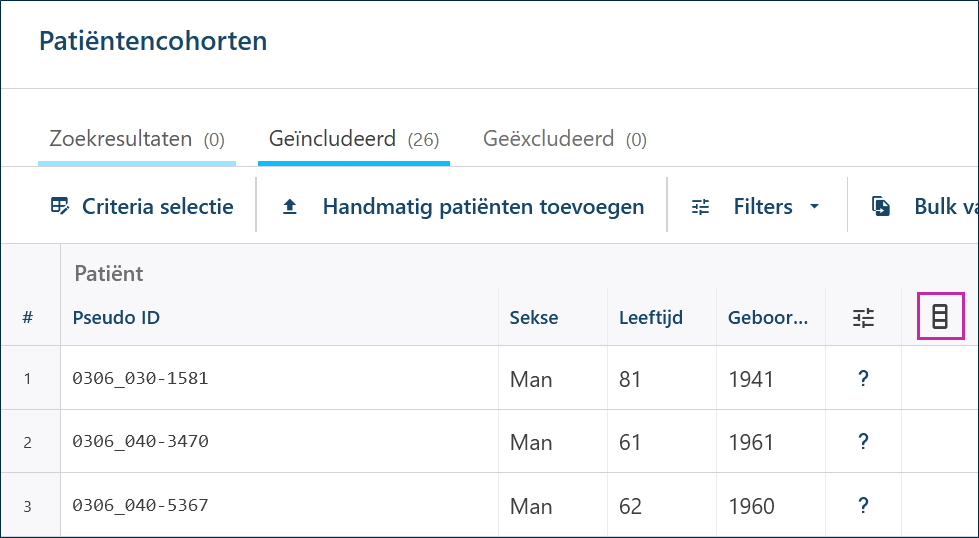Click the question mark for patient 0306_040-5367

(x=863, y=505)
